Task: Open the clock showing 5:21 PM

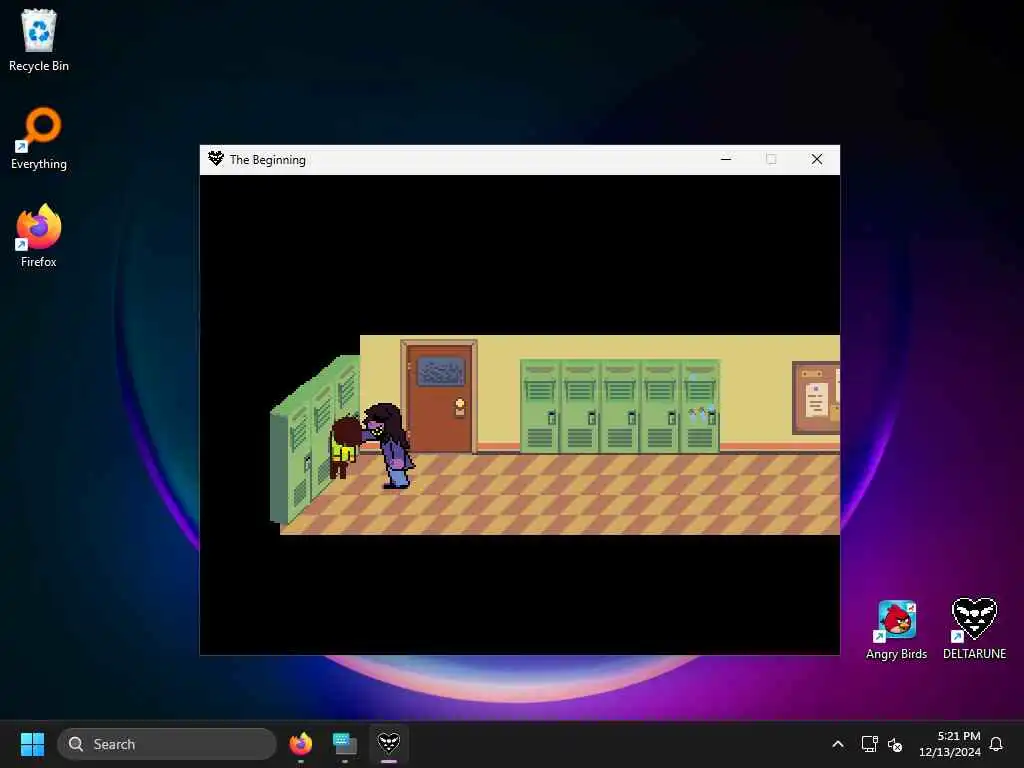Action: [950, 744]
